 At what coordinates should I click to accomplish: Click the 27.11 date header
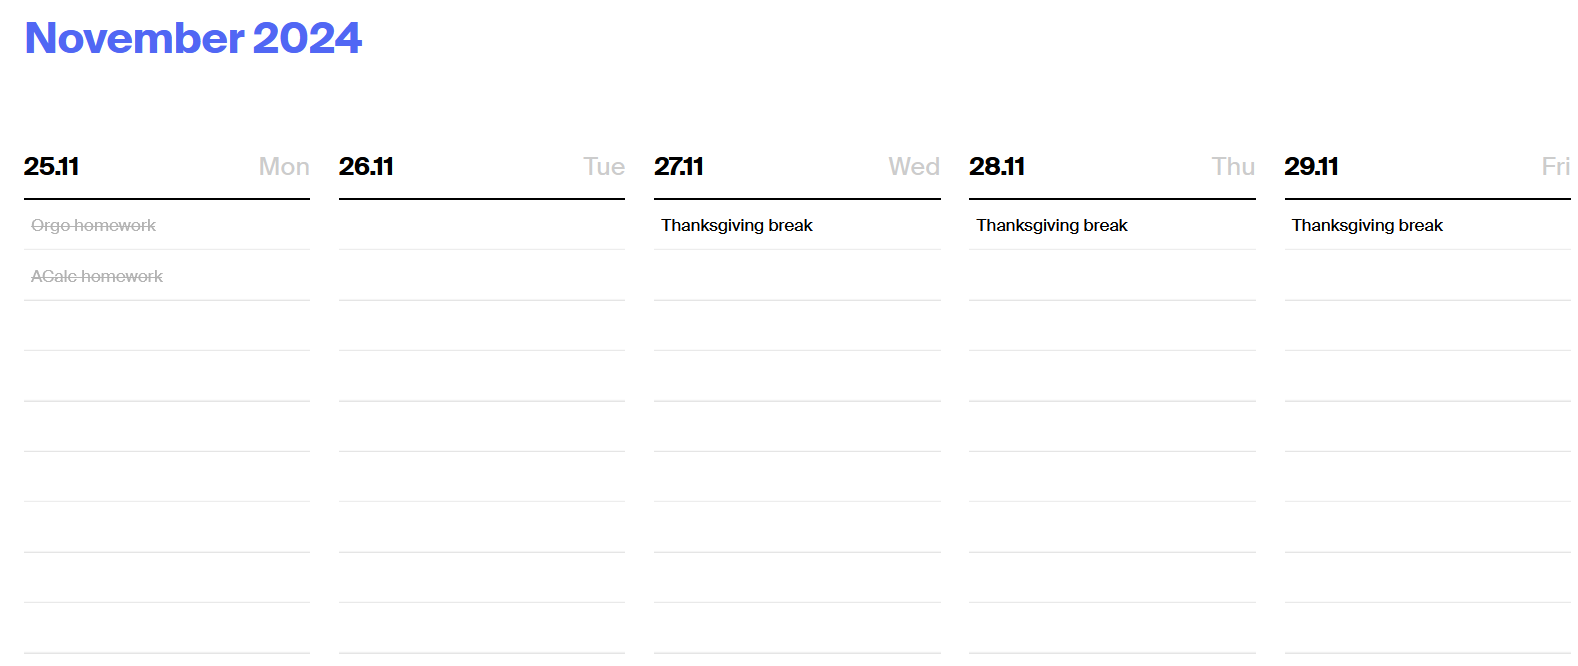pos(679,166)
